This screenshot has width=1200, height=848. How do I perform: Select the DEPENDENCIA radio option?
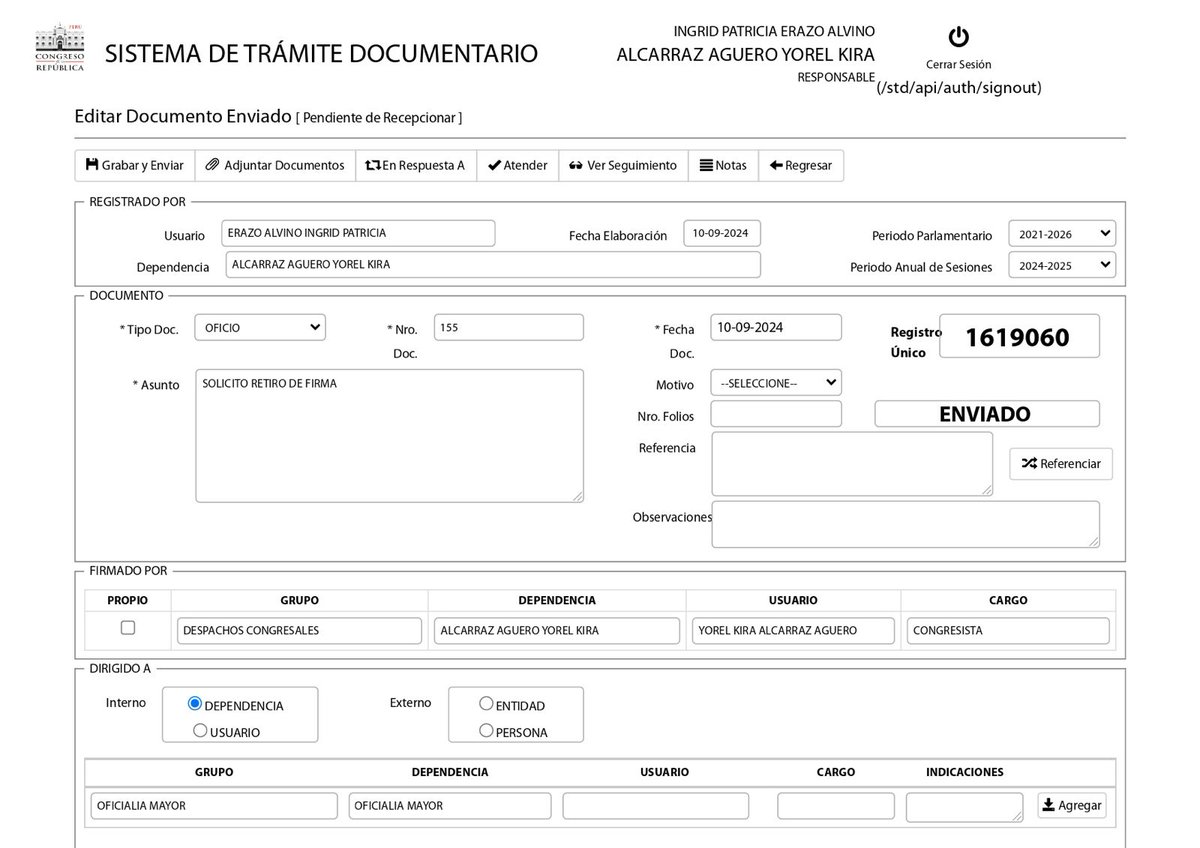[x=195, y=704]
